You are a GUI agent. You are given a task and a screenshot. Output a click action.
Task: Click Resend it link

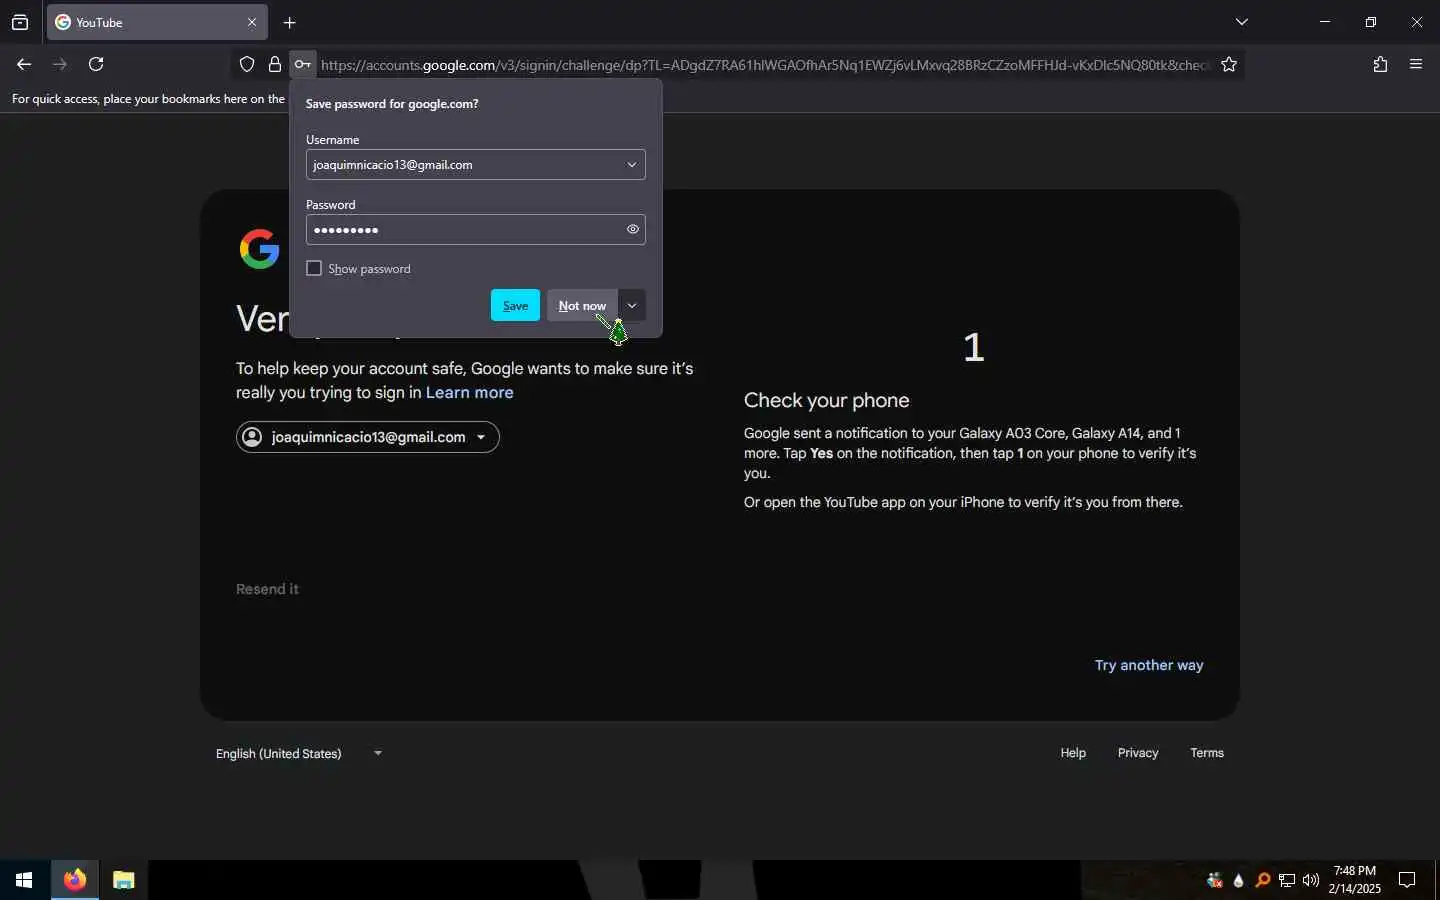267,589
